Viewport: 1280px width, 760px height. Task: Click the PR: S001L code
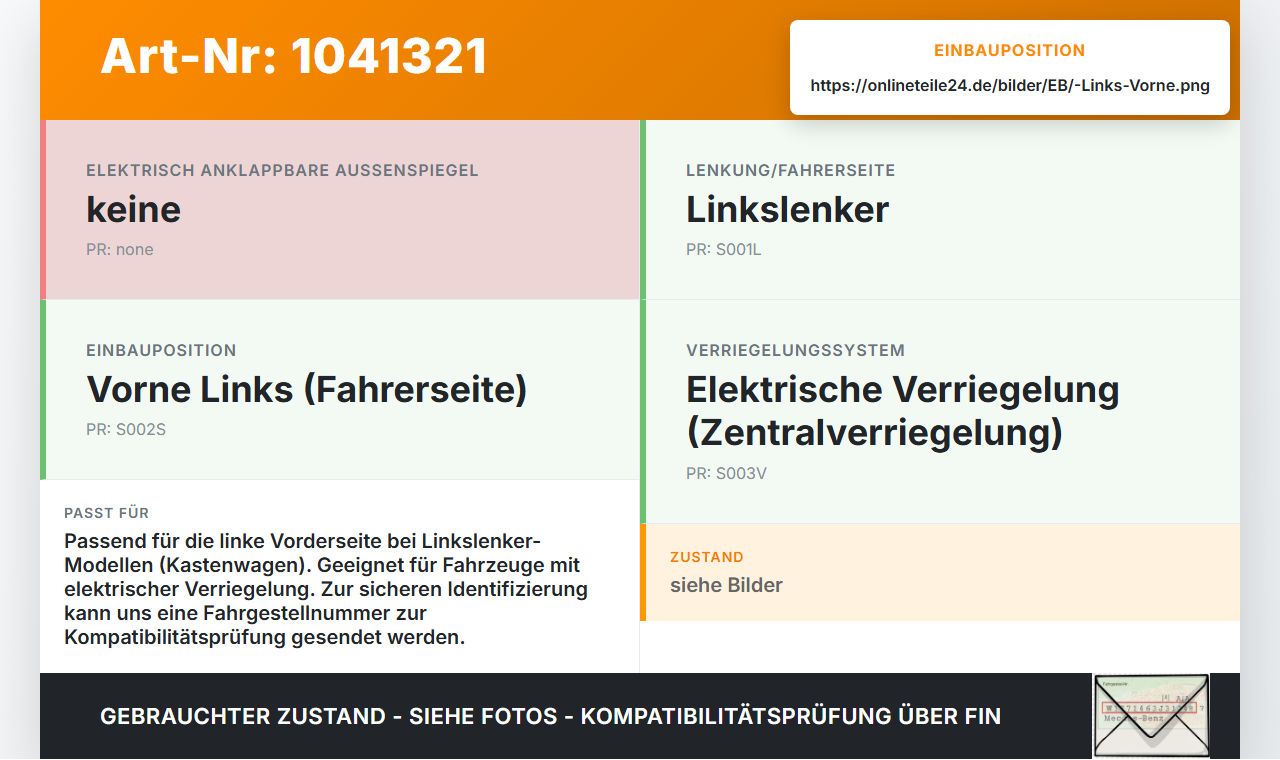[724, 250]
